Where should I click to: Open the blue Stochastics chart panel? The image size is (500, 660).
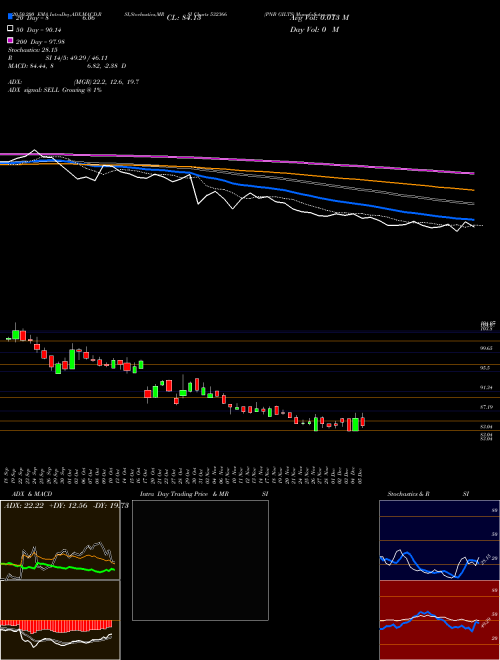[x=439, y=540]
